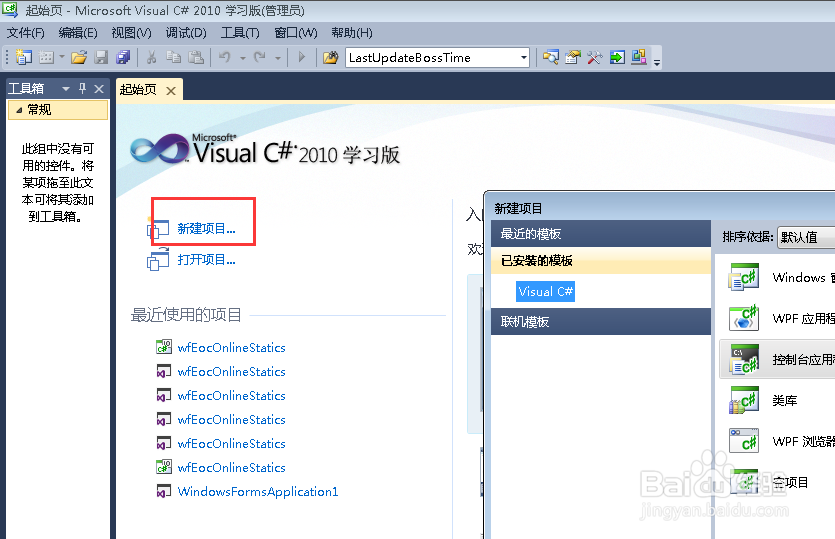835x539 pixels.
Task: Open Solution Explorer from the toolbar icon
Action: (551, 57)
